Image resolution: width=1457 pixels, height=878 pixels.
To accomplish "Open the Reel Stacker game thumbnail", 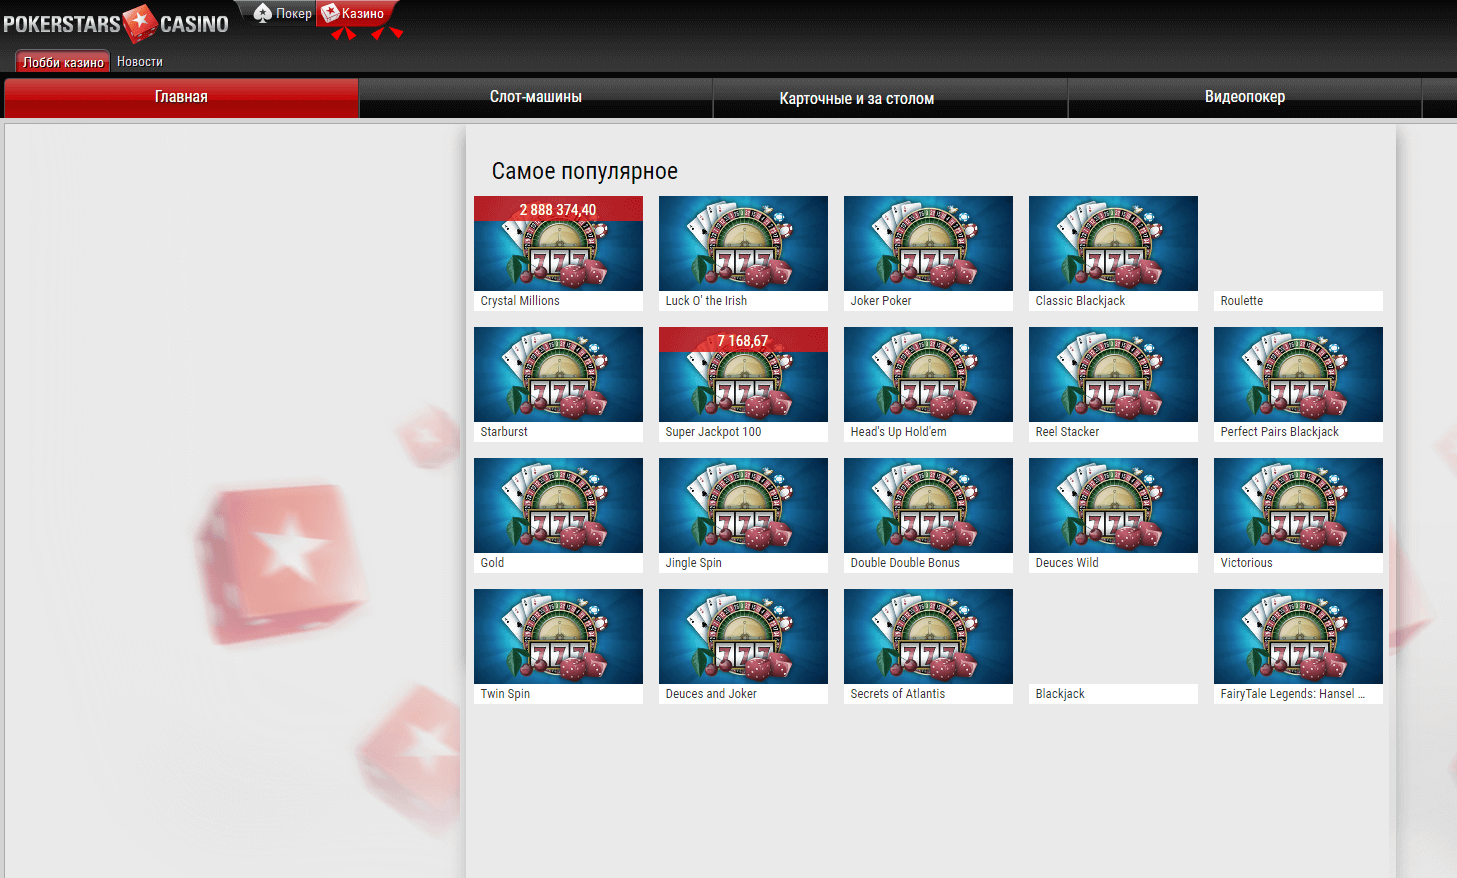I will [1113, 374].
